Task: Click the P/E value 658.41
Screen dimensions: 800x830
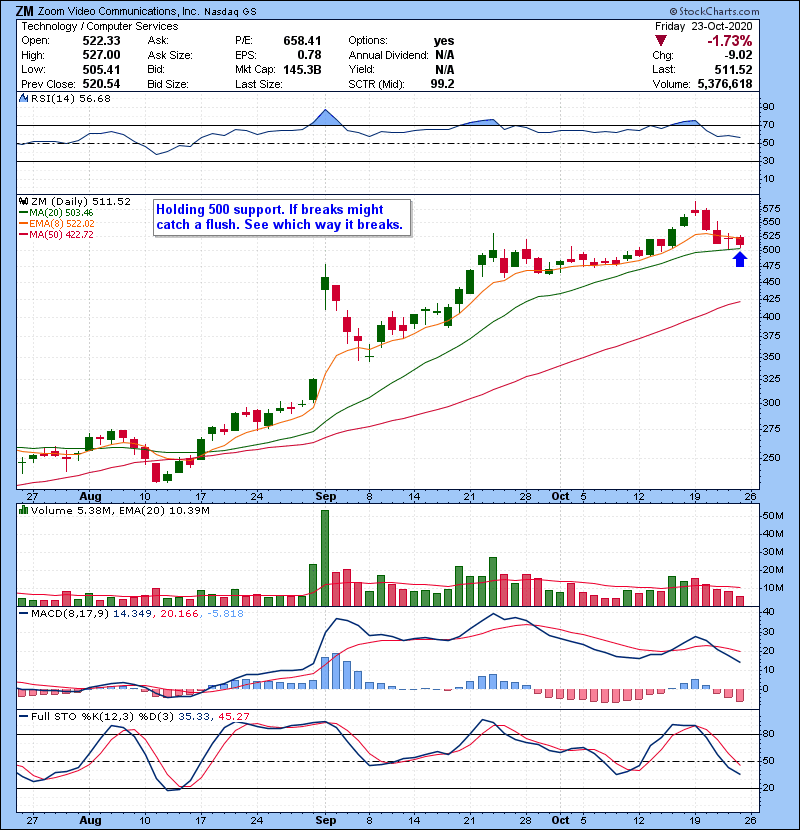Action: [x=302, y=41]
